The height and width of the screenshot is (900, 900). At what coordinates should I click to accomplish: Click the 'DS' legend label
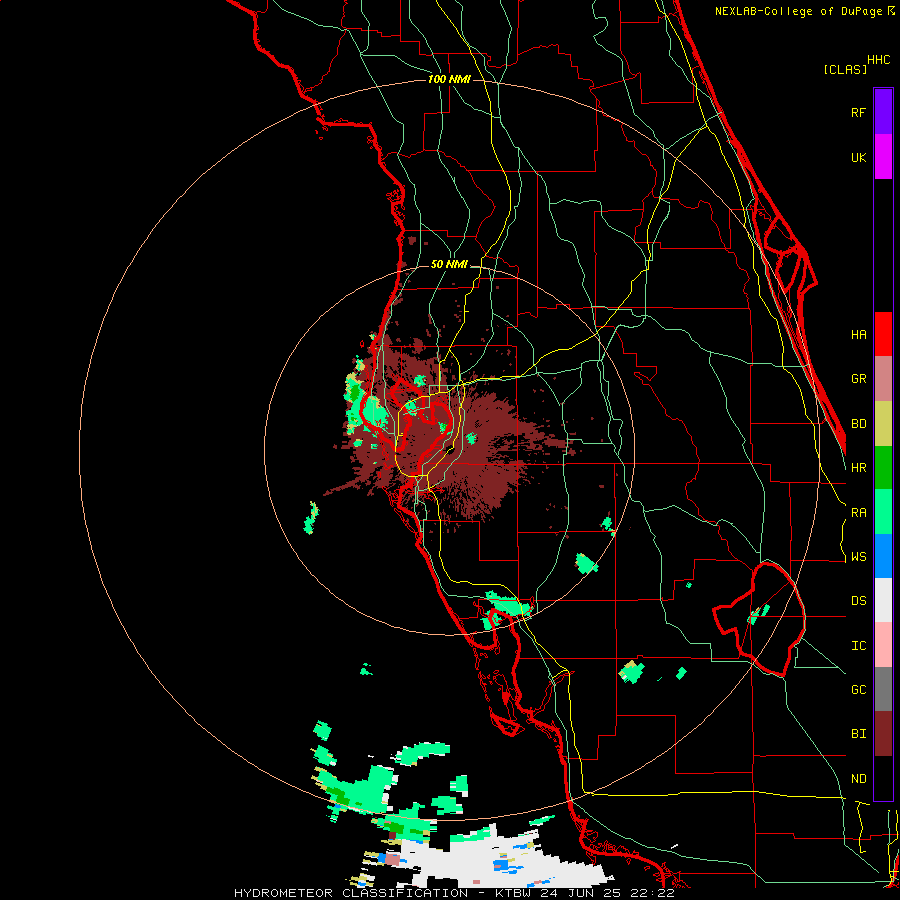click(x=858, y=601)
